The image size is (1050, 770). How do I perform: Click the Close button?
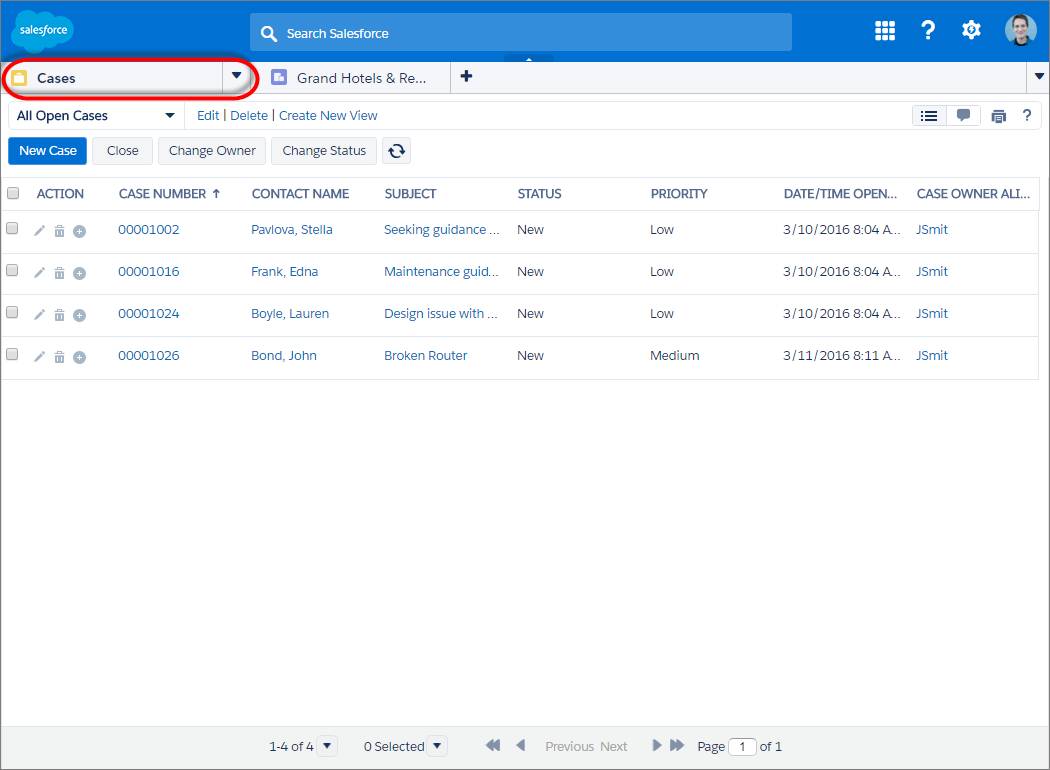(x=123, y=151)
